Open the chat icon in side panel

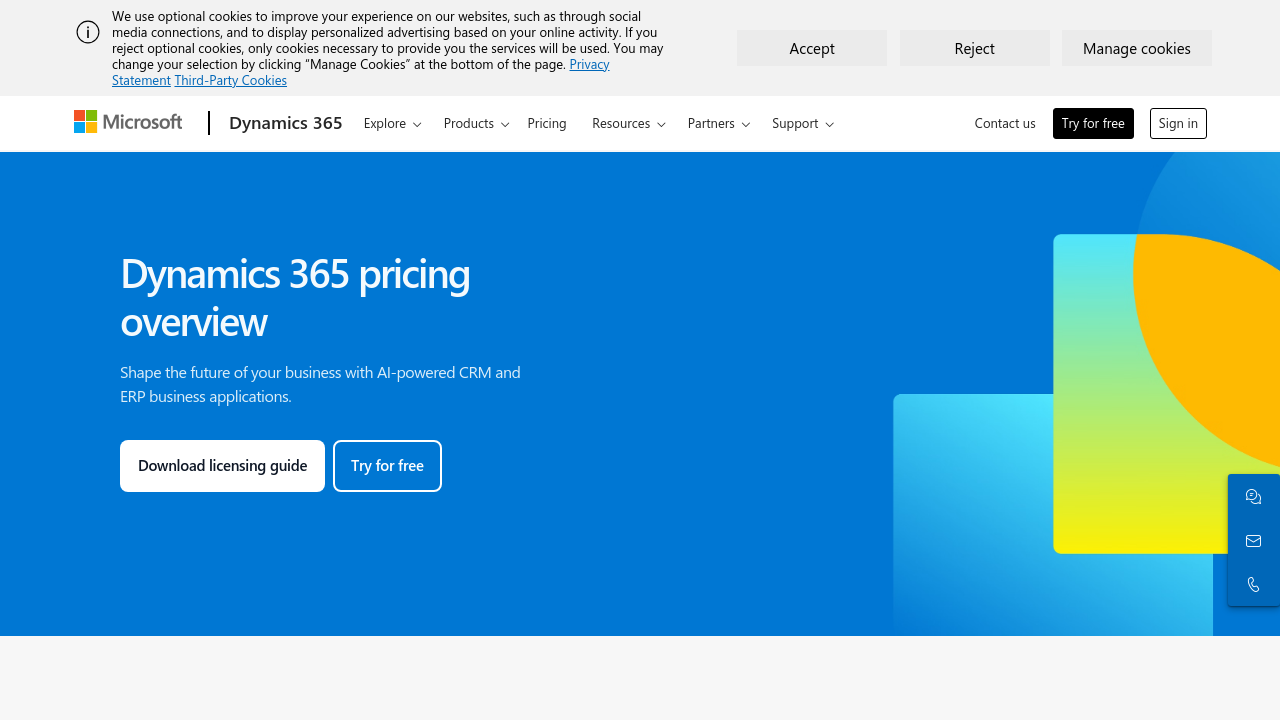[1253, 497]
